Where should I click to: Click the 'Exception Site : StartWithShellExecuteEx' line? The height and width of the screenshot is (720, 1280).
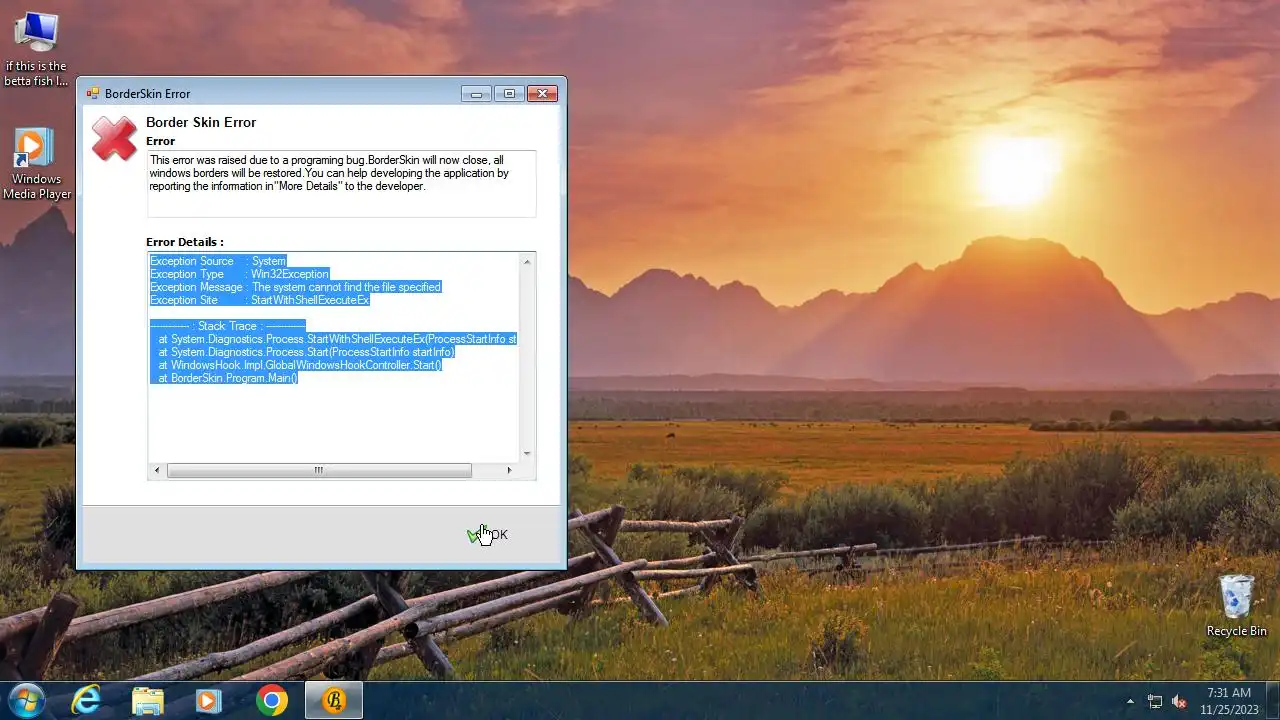[259, 300]
